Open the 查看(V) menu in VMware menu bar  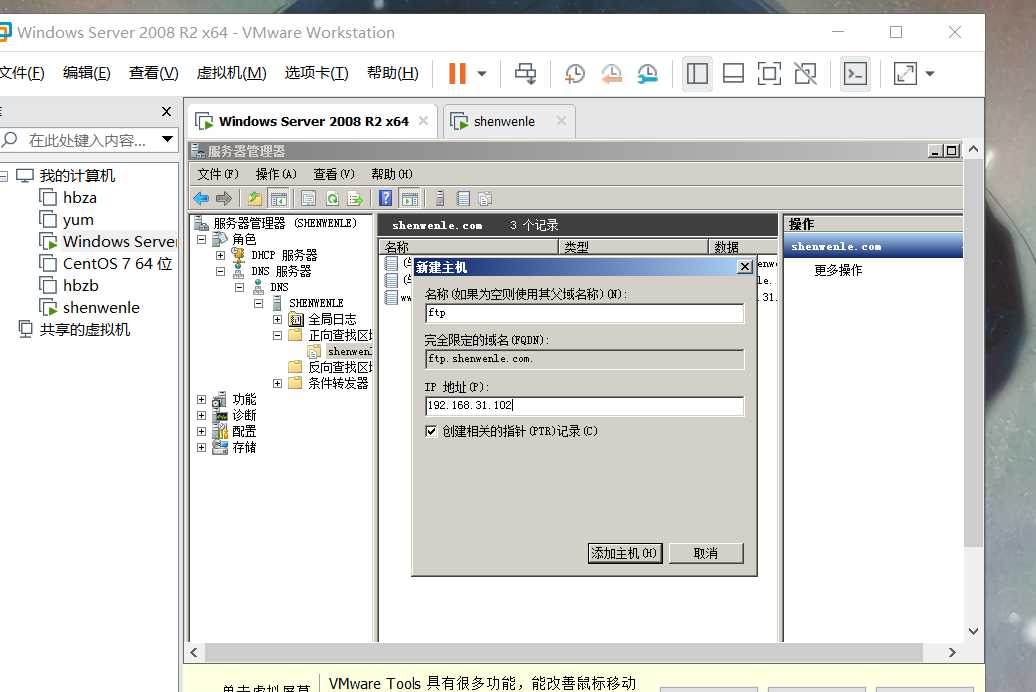pos(153,73)
